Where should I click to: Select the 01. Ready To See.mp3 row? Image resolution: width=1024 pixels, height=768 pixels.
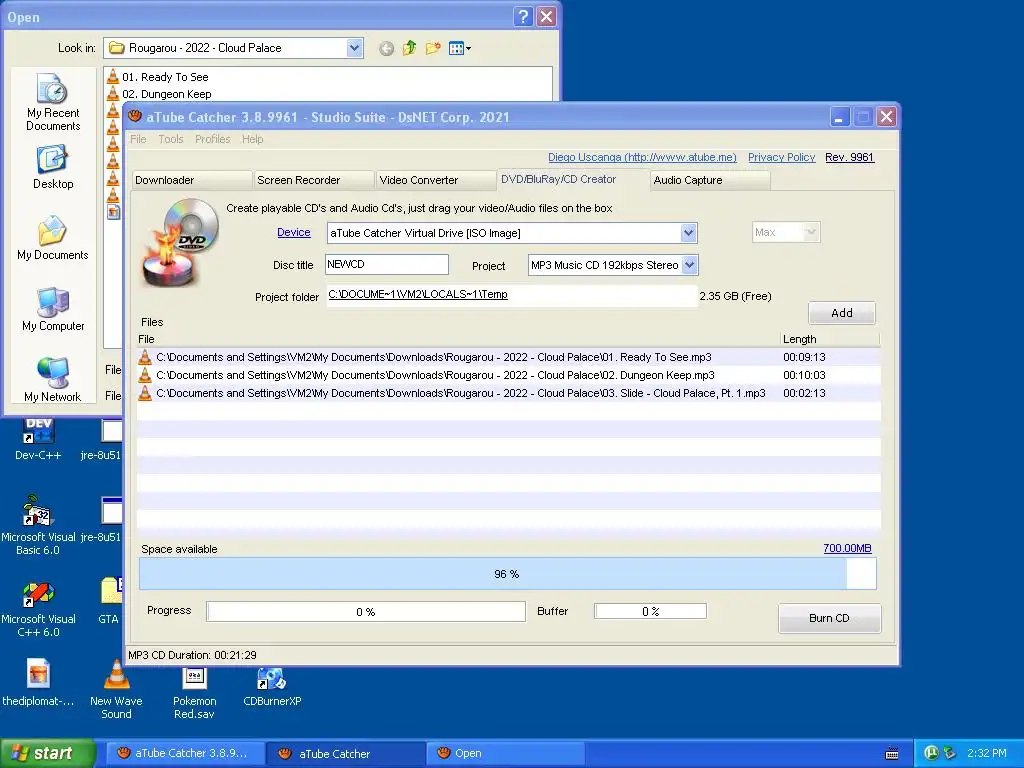click(509, 357)
